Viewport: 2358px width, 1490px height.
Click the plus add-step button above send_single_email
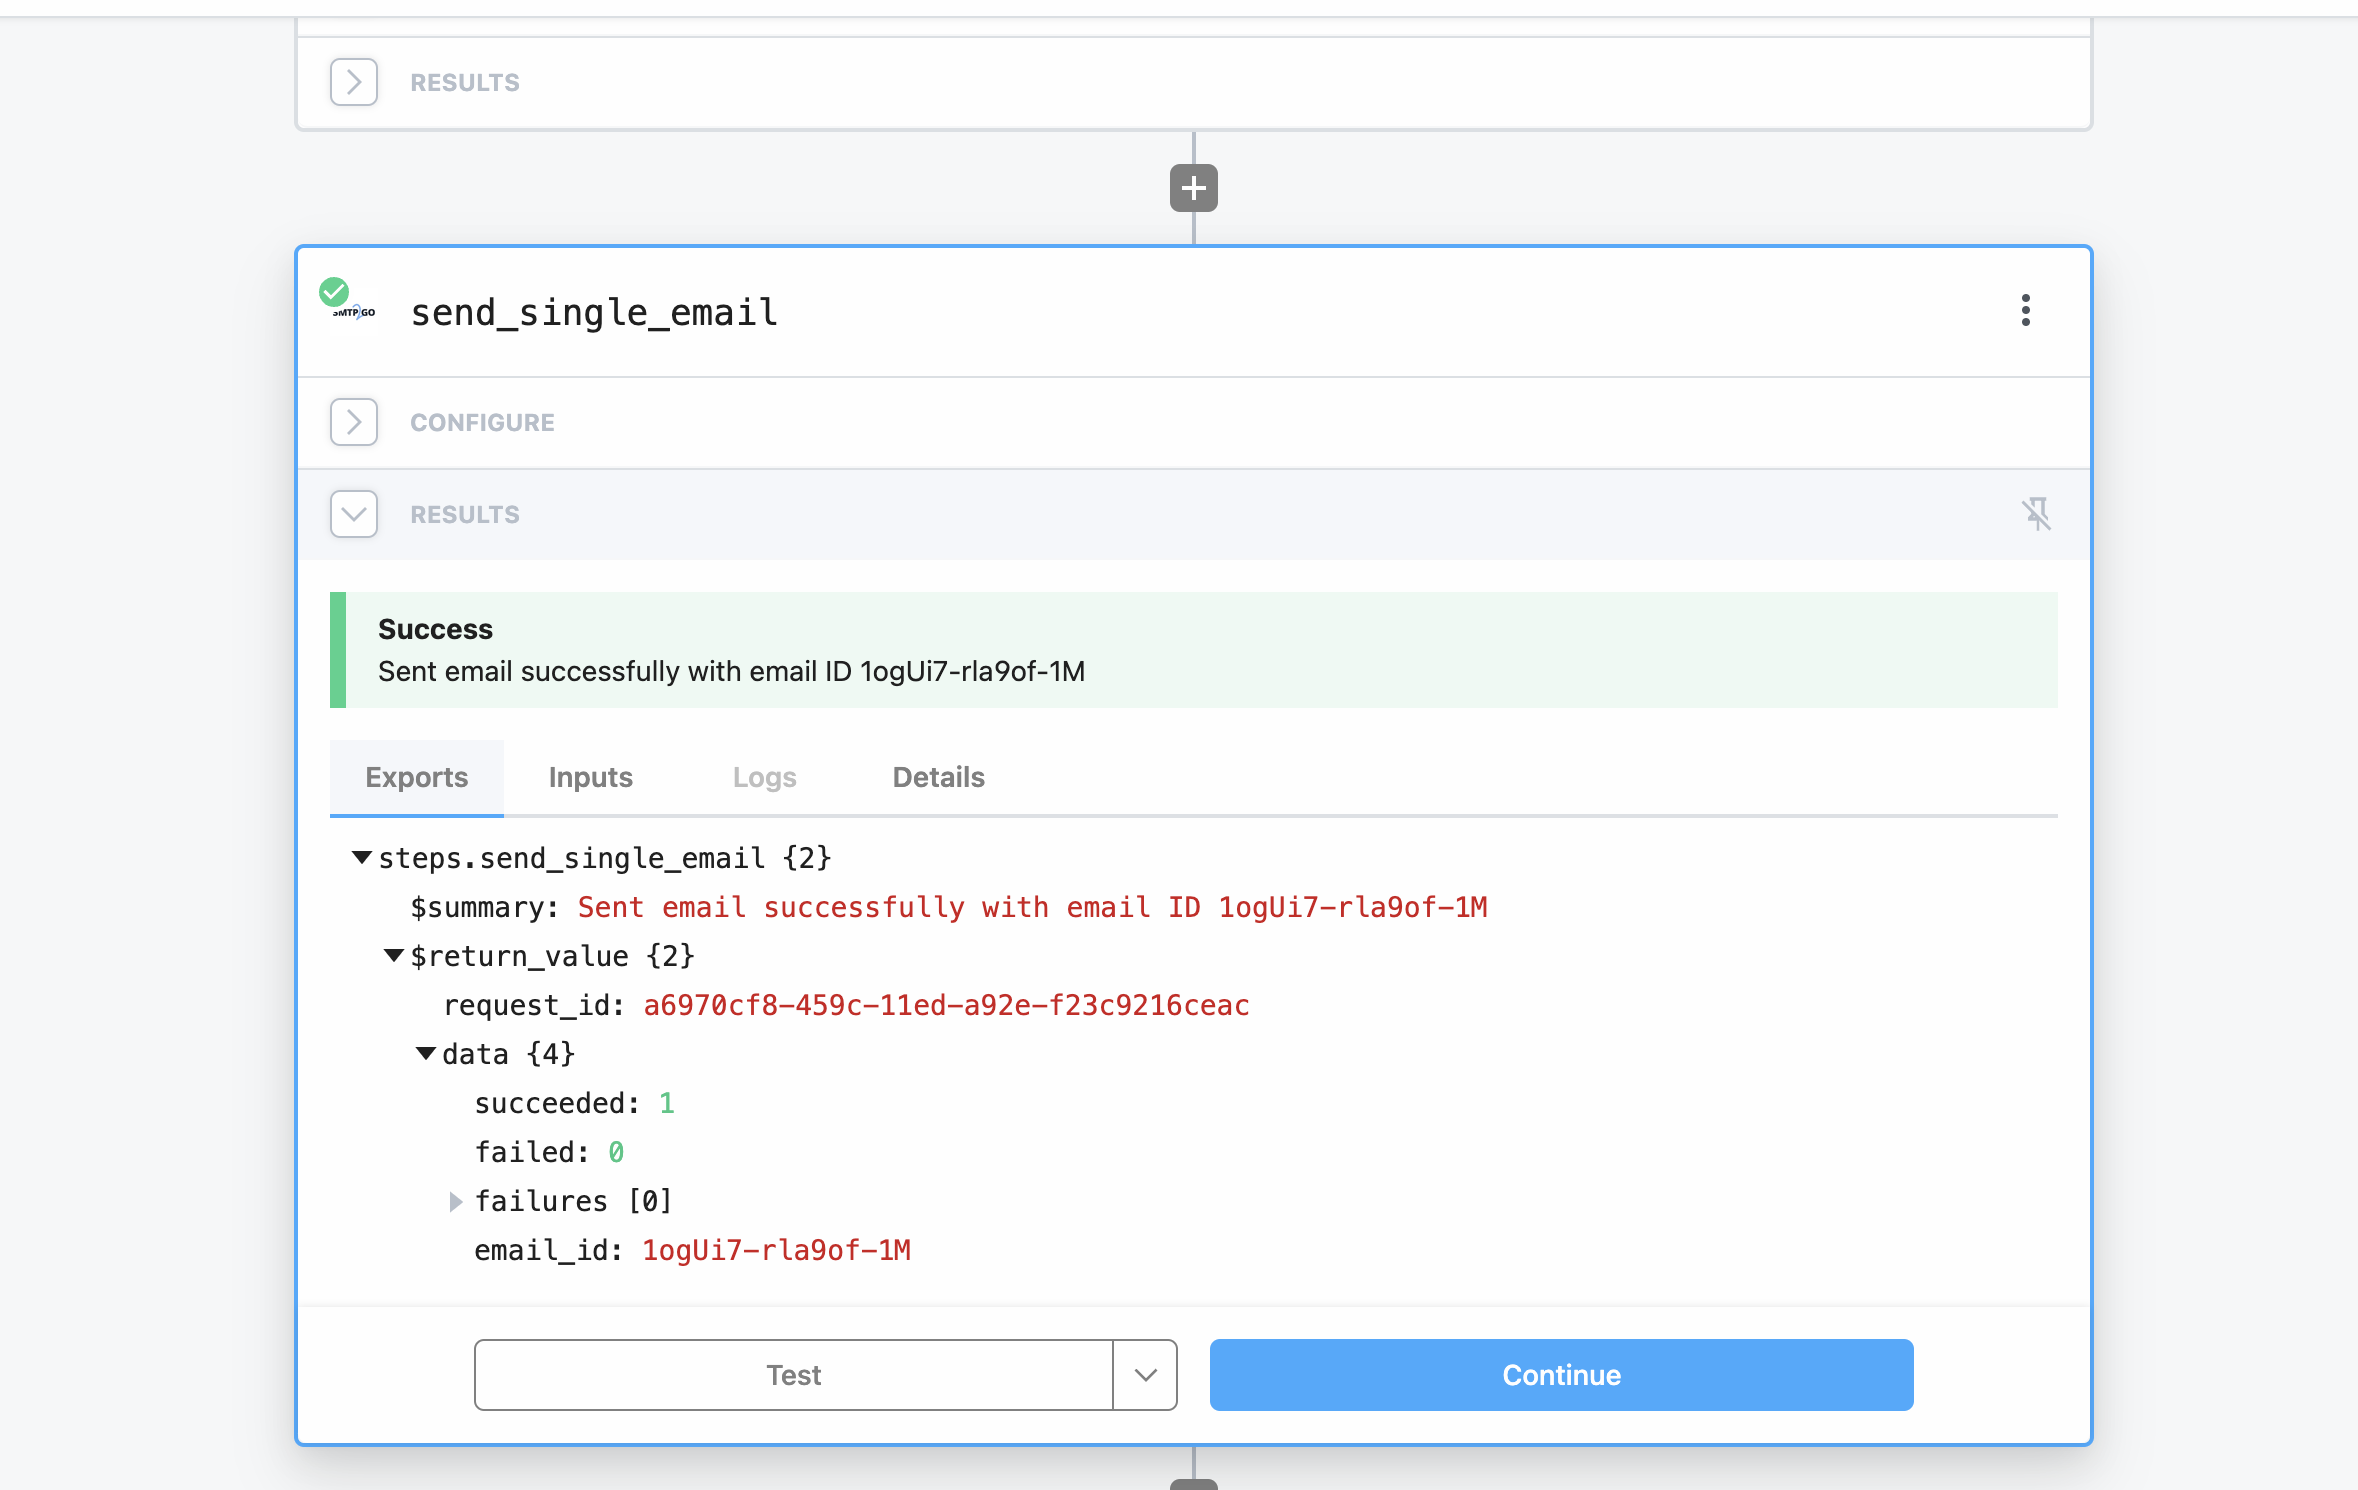click(1193, 188)
